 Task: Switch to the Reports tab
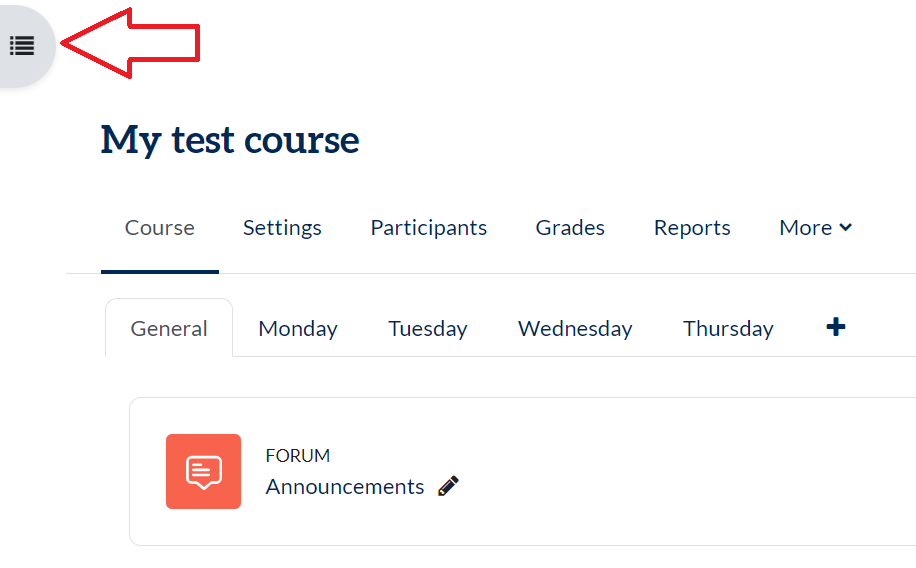[x=692, y=228]
